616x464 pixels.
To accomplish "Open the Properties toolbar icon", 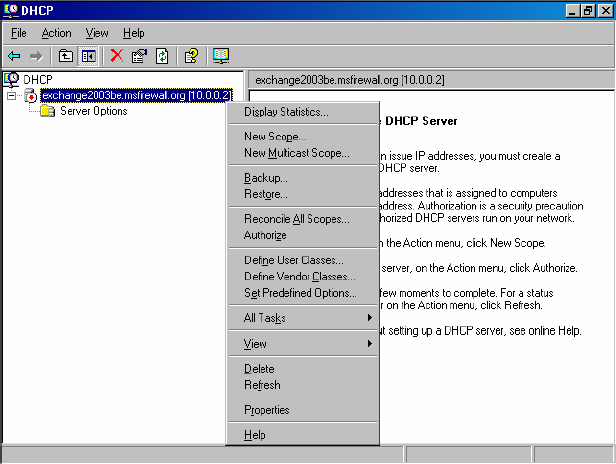I will 139,56.
